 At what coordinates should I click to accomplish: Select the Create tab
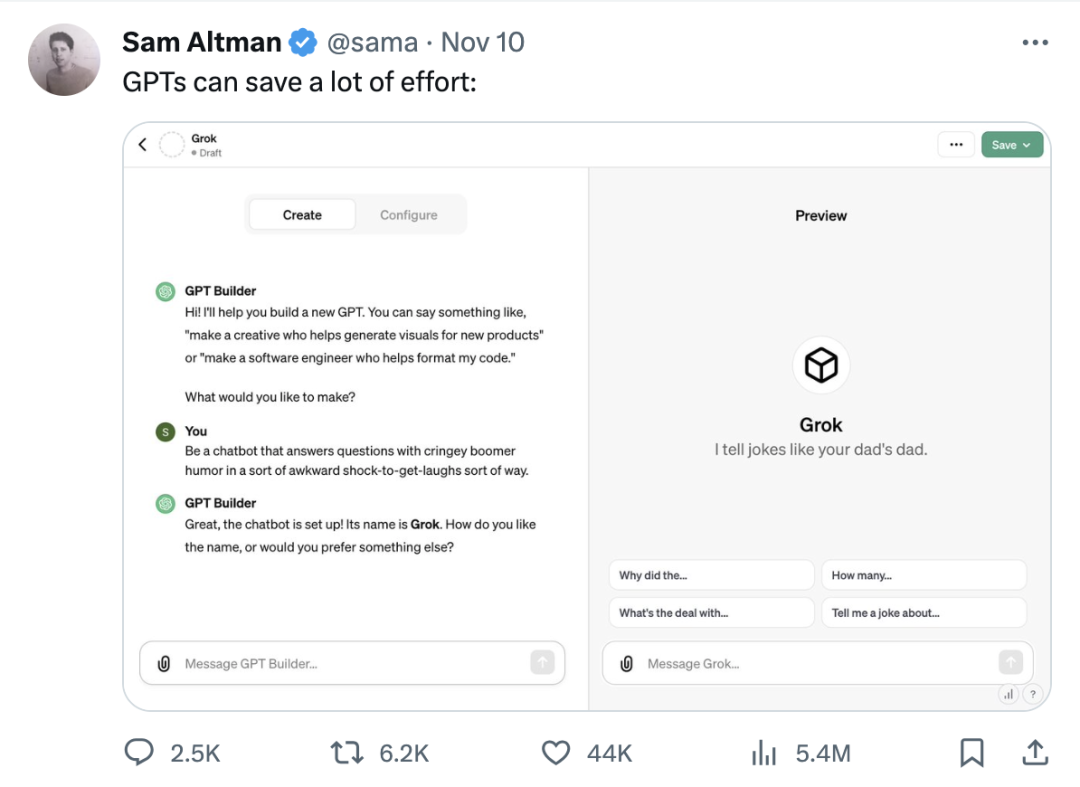[x=302, y=215]
